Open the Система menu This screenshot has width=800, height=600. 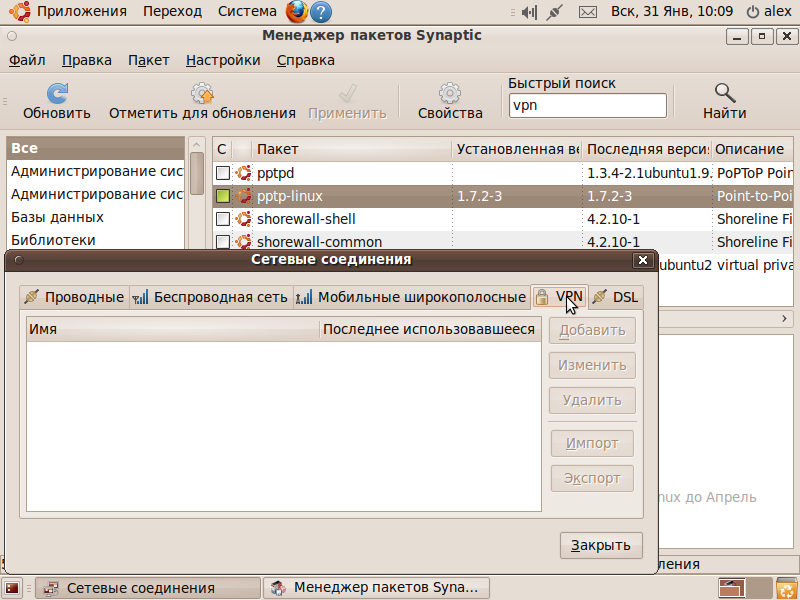(x=247, y=12)
